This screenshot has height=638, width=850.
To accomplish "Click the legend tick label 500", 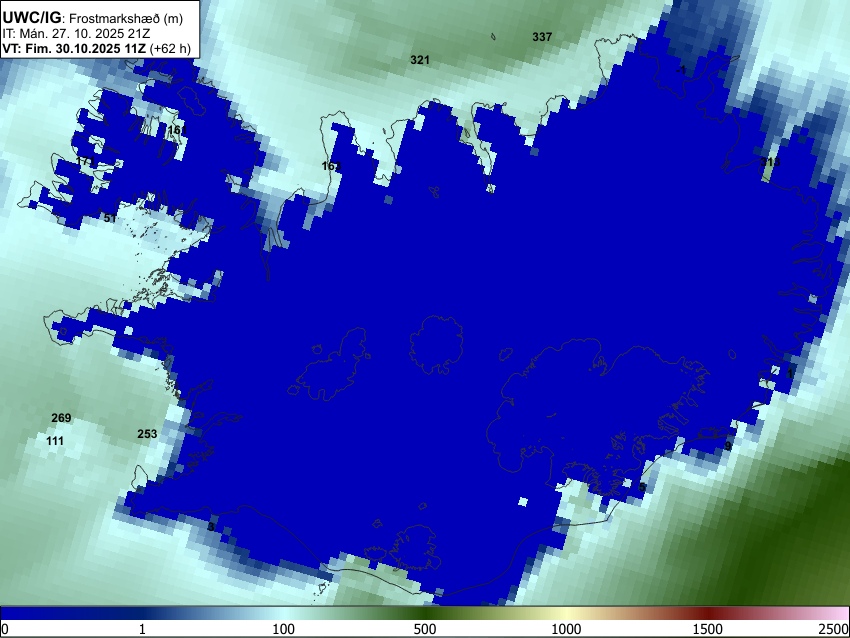I will [424, 629].
